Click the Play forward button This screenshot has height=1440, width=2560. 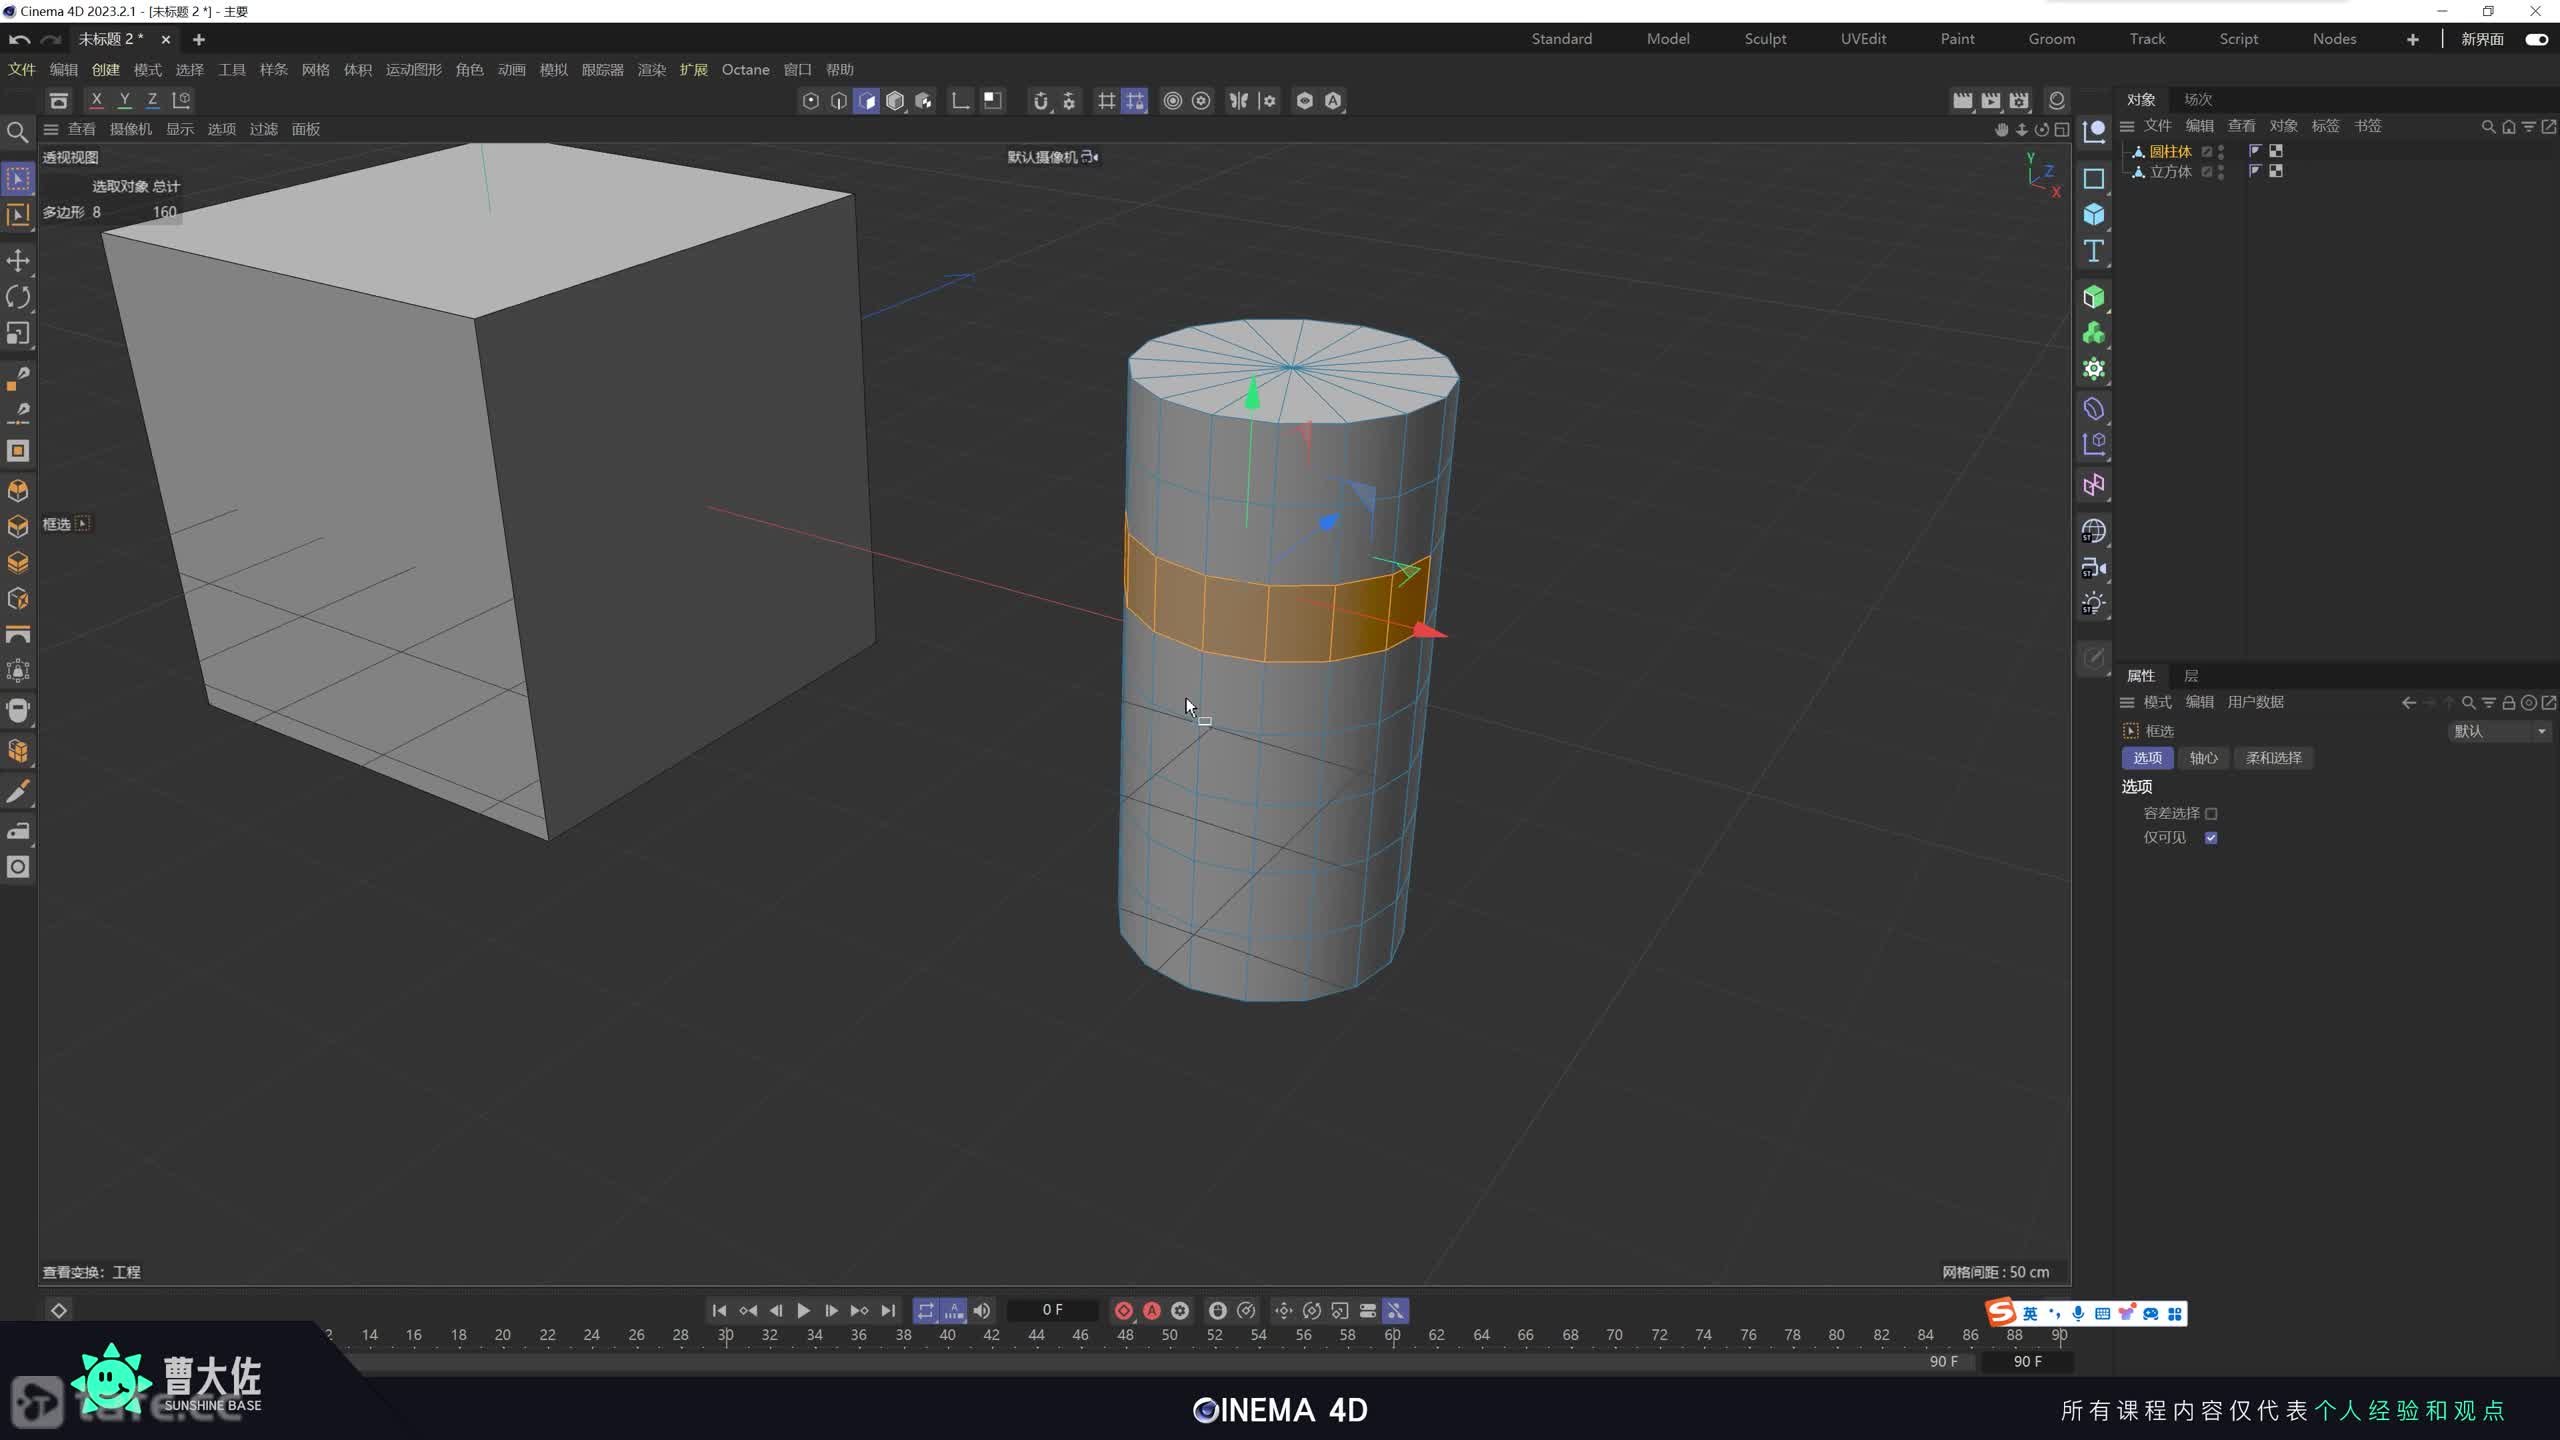[803, 1310]
